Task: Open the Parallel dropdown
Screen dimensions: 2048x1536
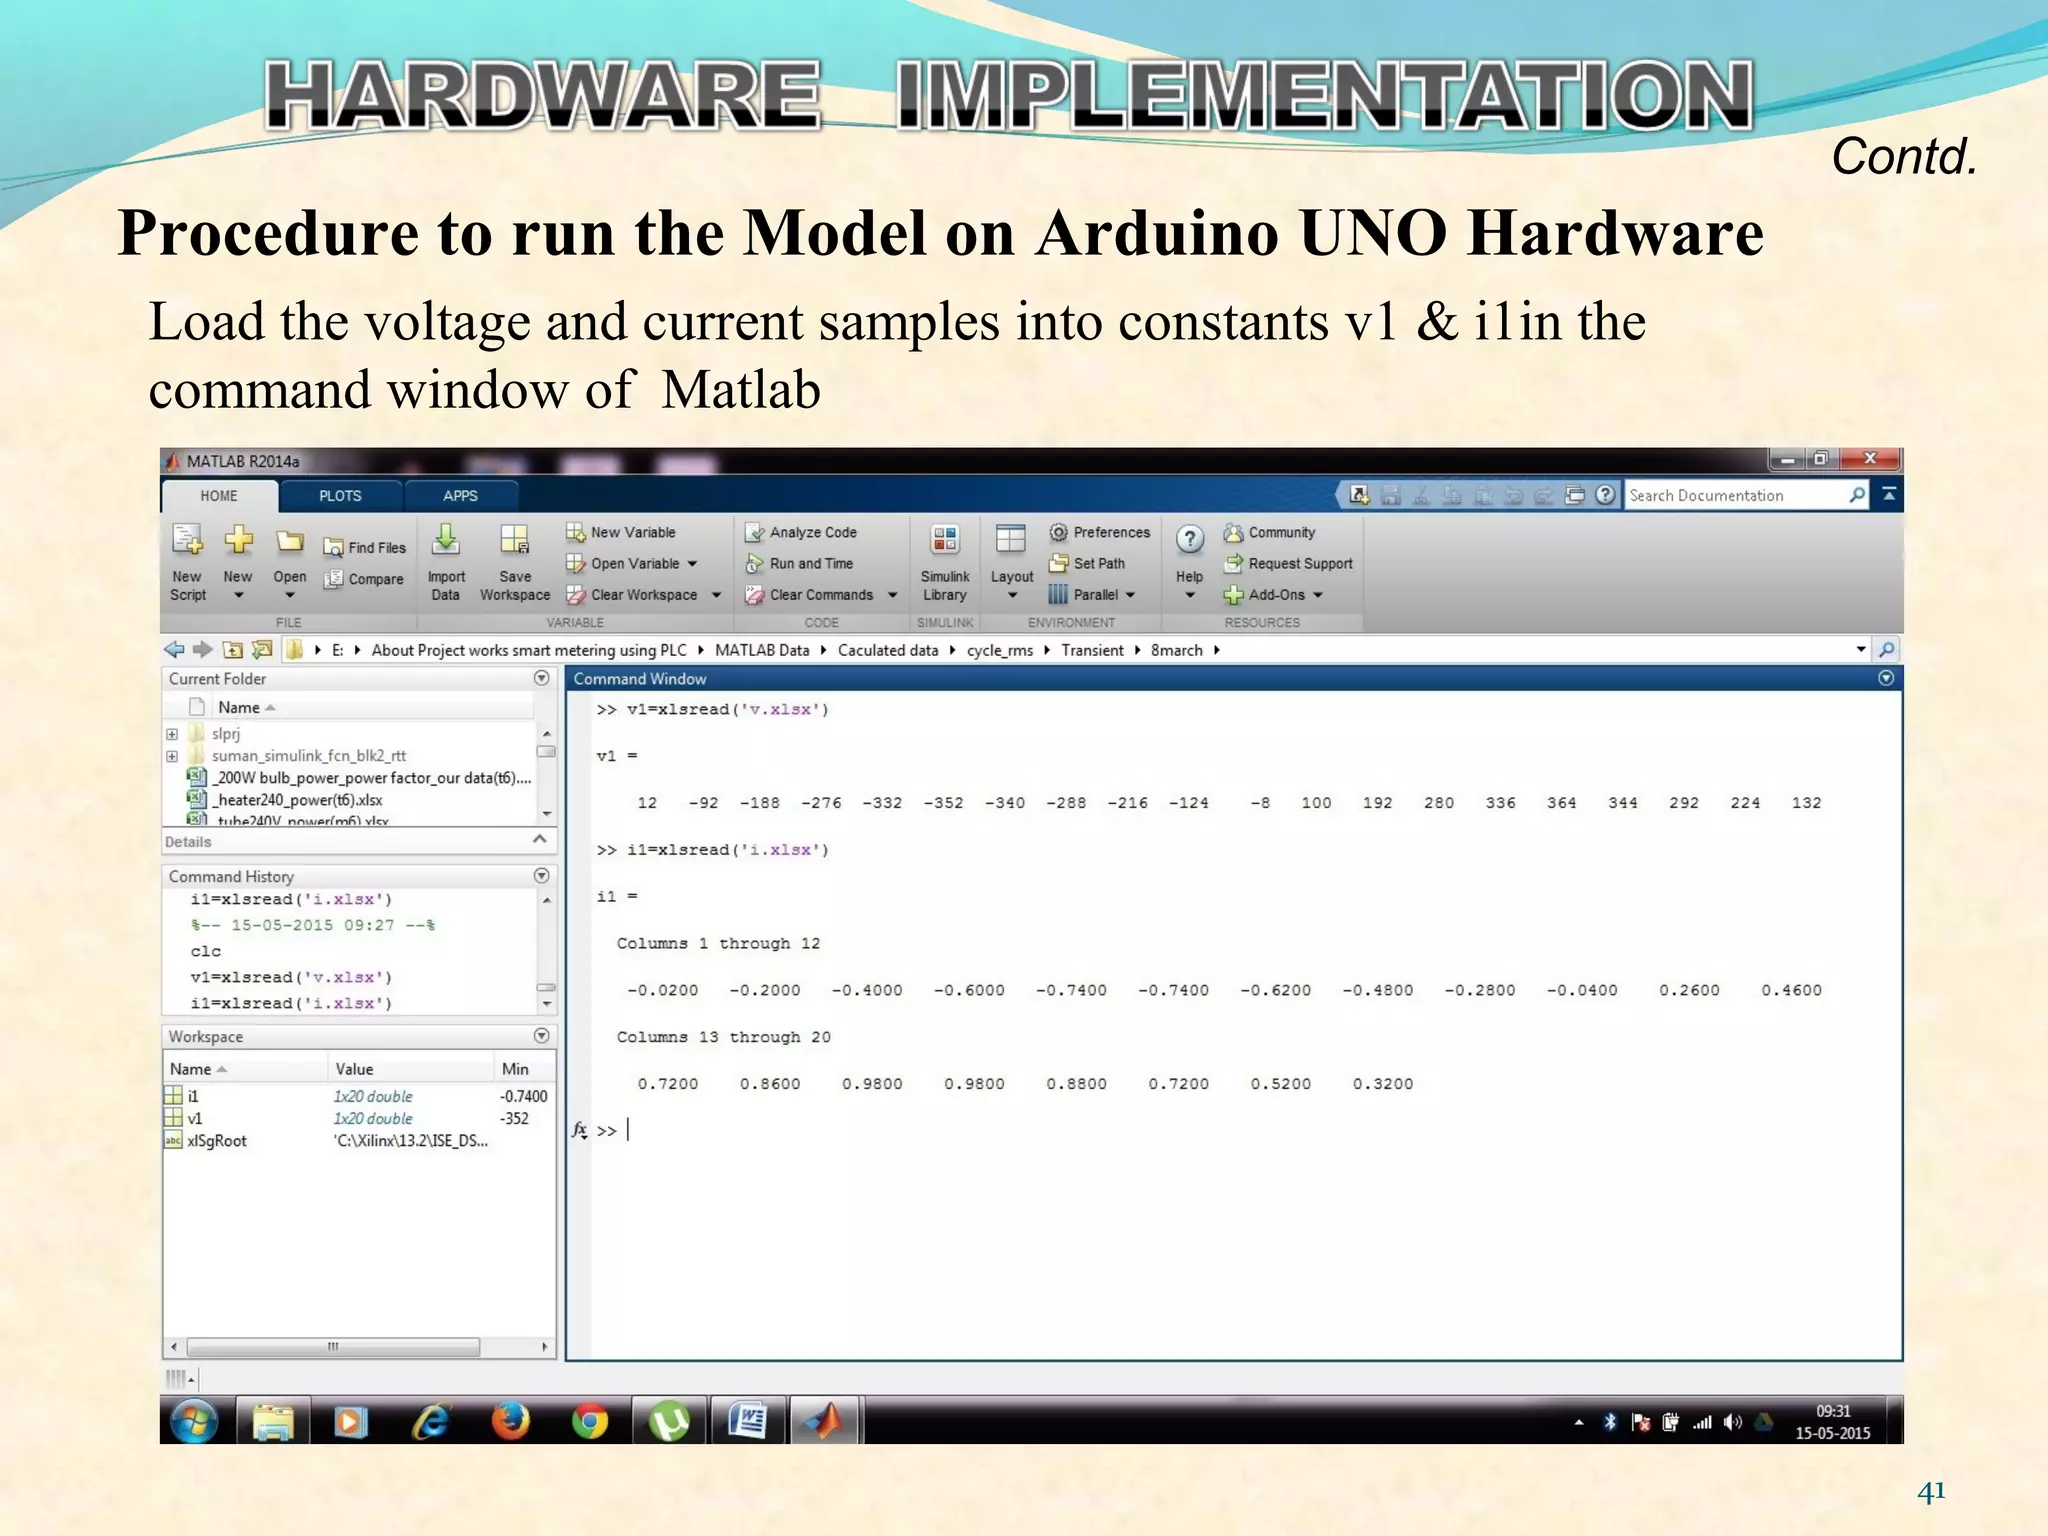Action: click(x=1130, y=595)
